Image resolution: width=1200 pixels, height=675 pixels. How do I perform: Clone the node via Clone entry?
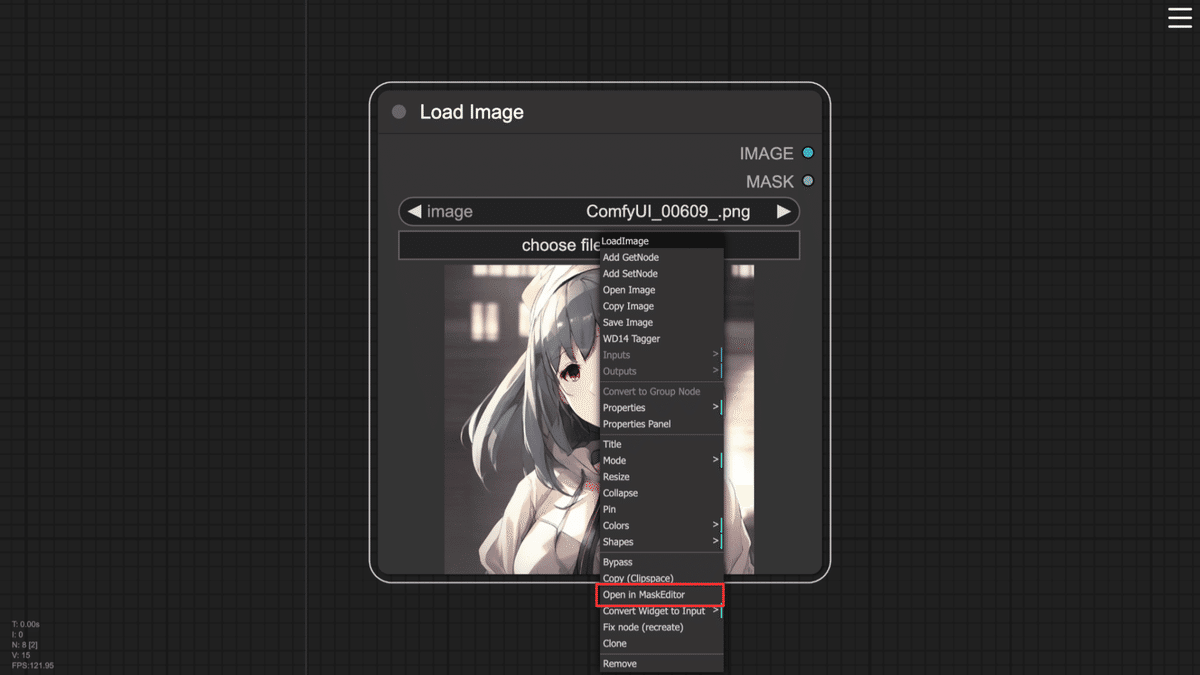click(x=661, y=643)
